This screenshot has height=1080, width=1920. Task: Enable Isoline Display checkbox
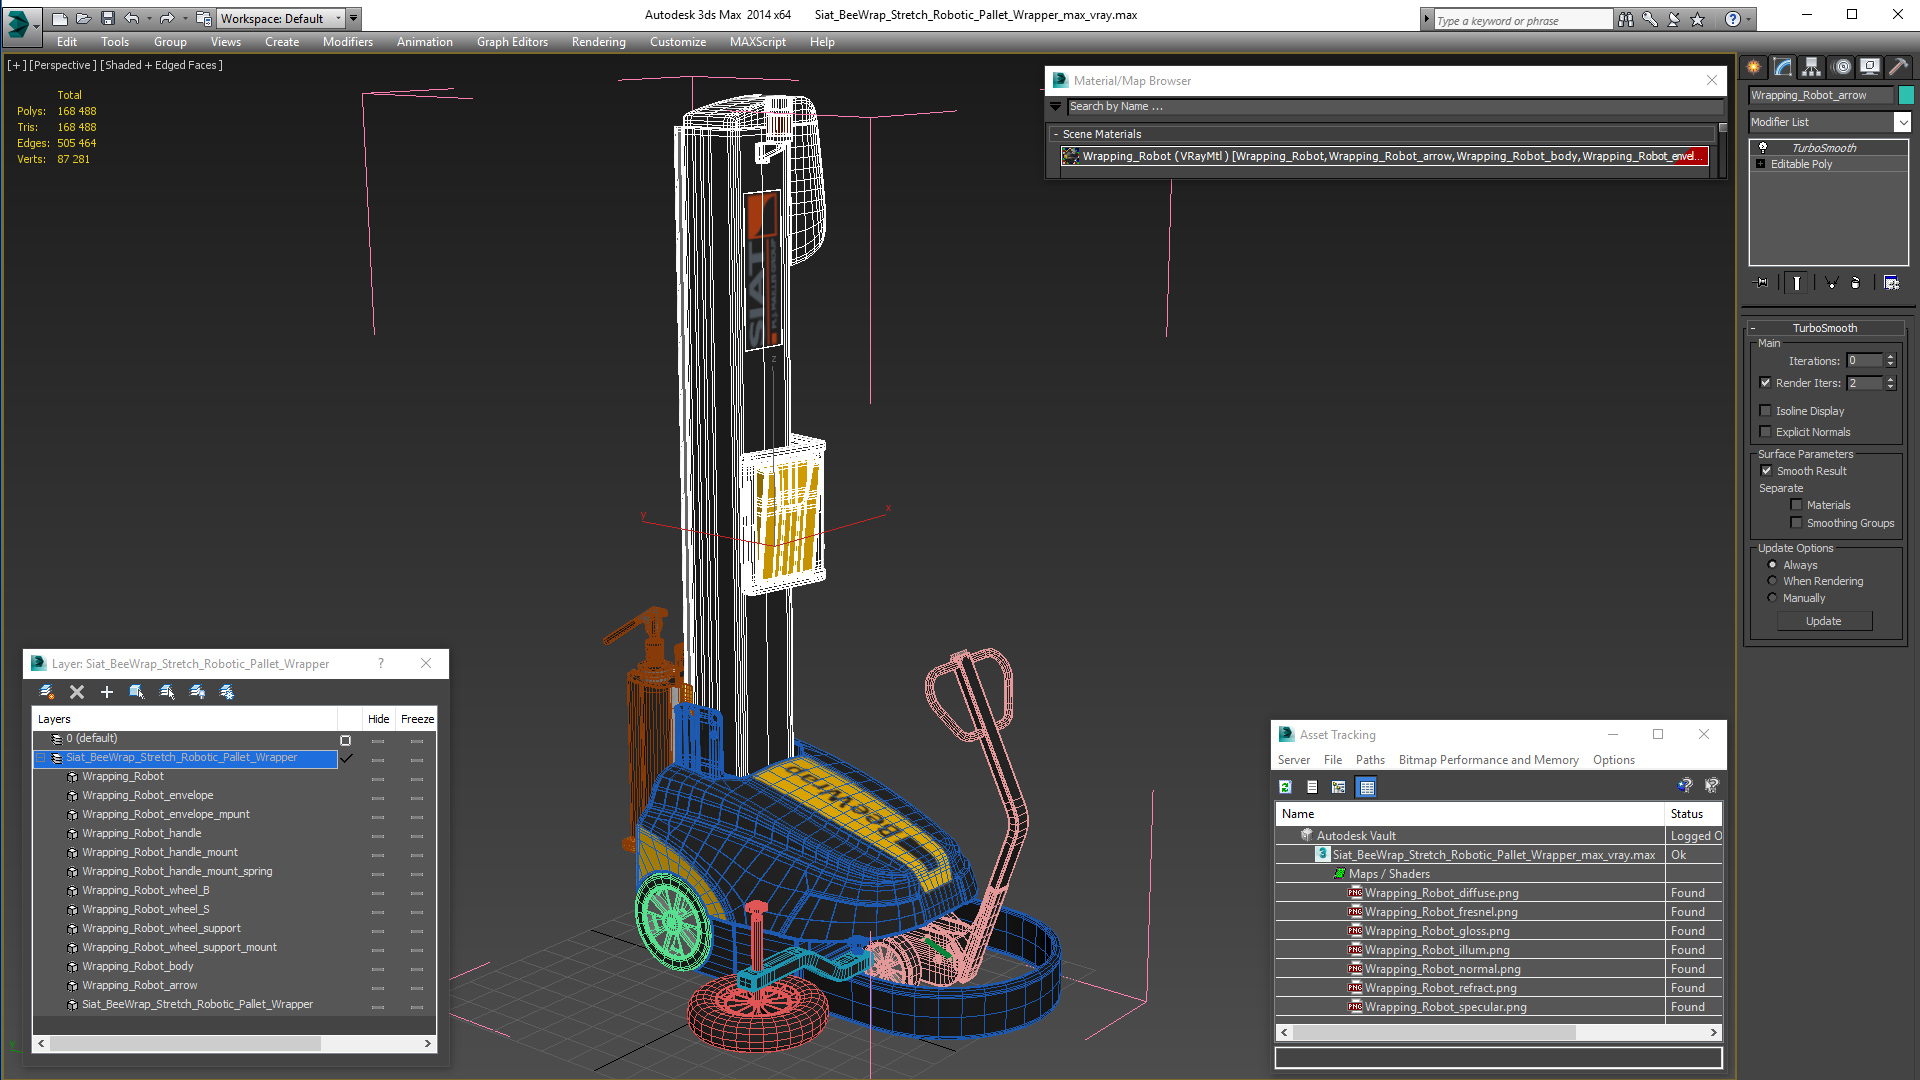click(1766, 411)
